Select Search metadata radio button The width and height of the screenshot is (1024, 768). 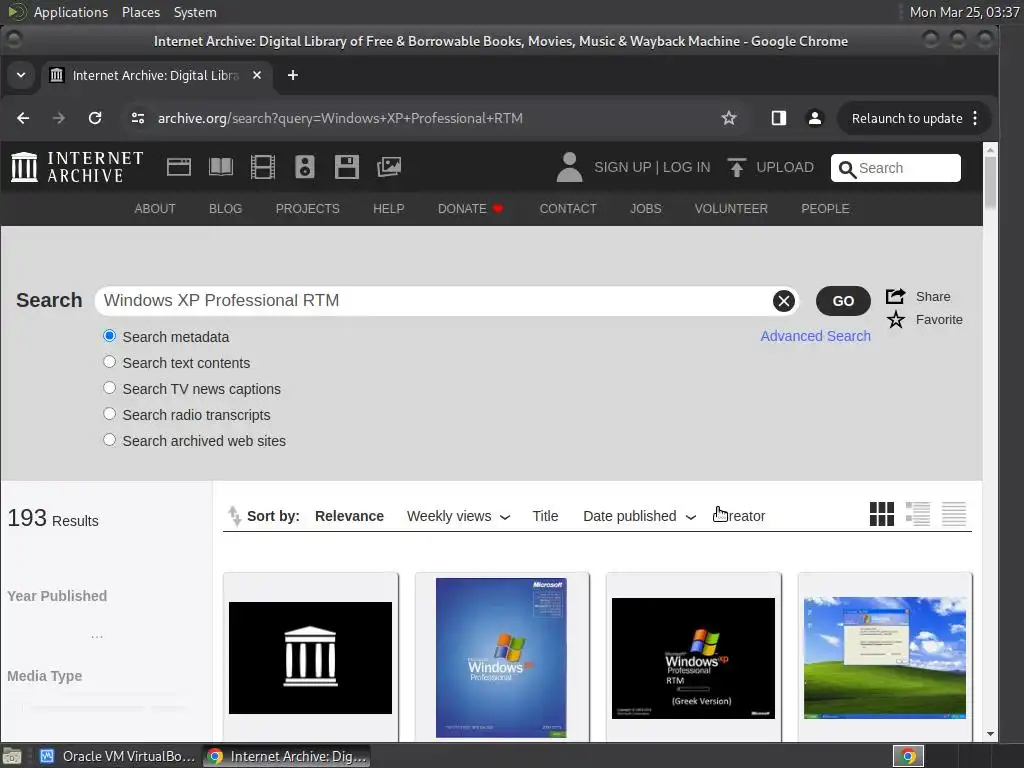tap(109, 336)
